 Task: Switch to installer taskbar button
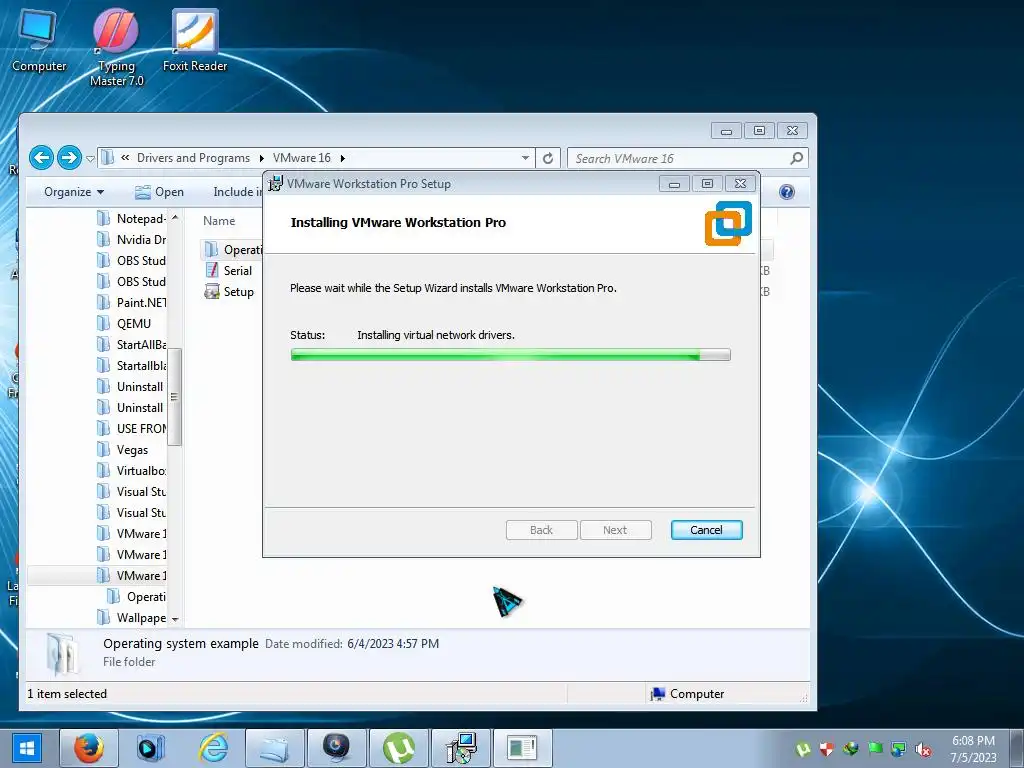tap(461, 748)
